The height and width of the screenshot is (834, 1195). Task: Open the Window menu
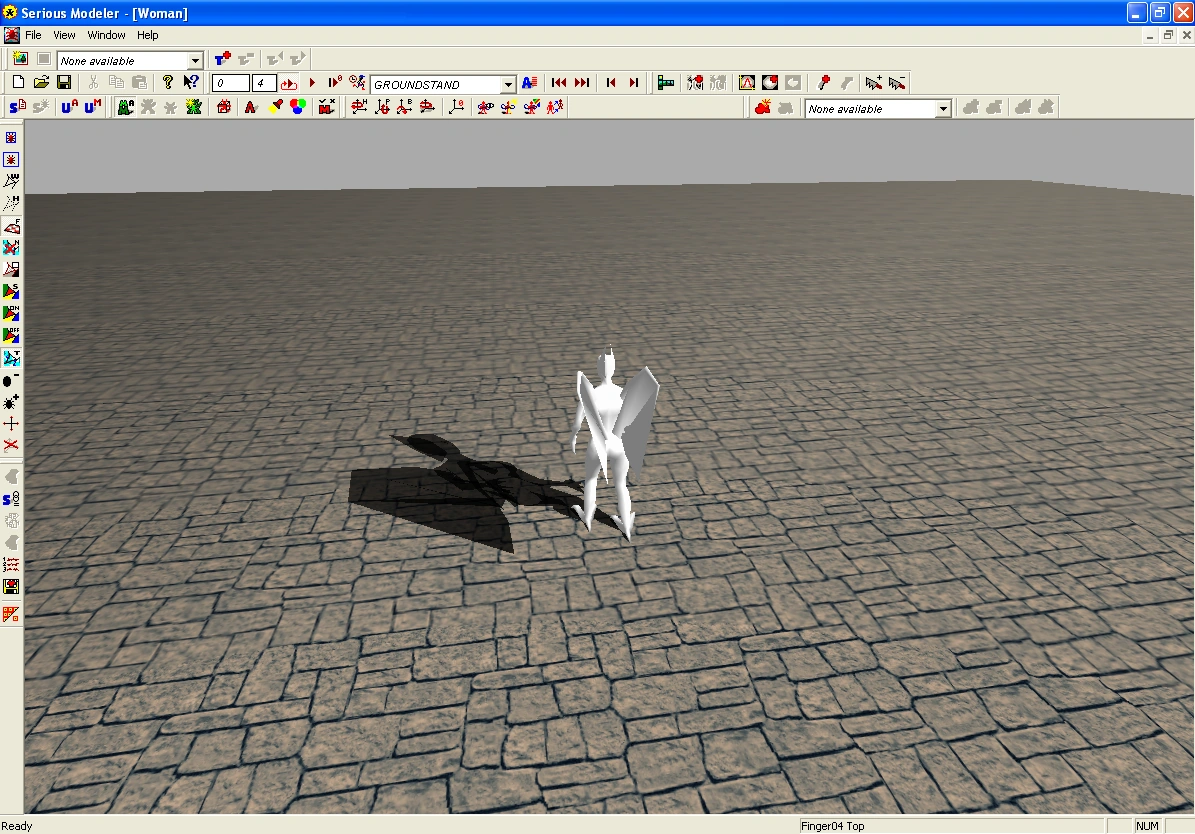click(x=106, y=35)
